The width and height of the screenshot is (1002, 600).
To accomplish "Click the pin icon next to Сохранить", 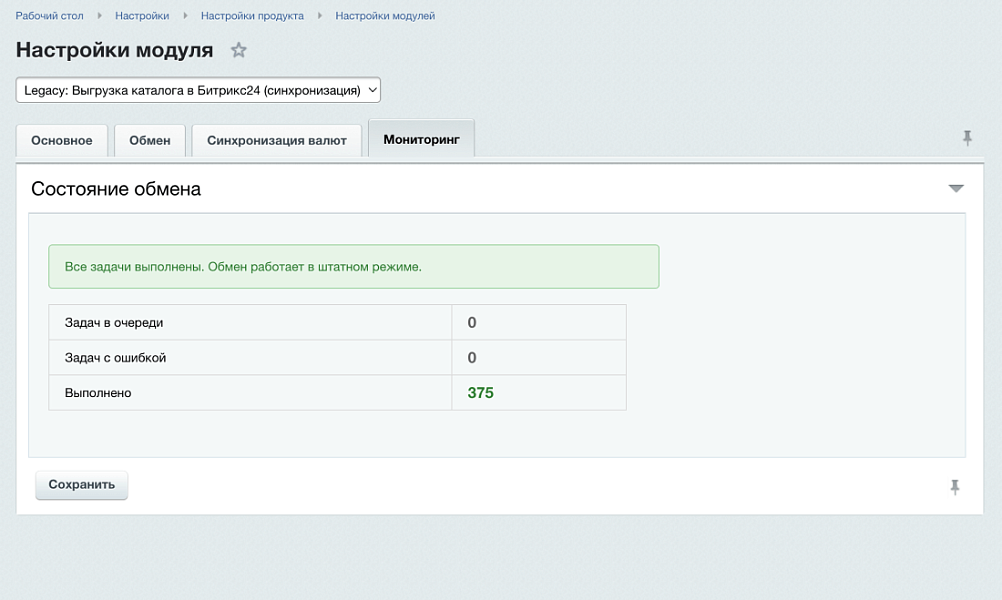I will click(955, 487).
